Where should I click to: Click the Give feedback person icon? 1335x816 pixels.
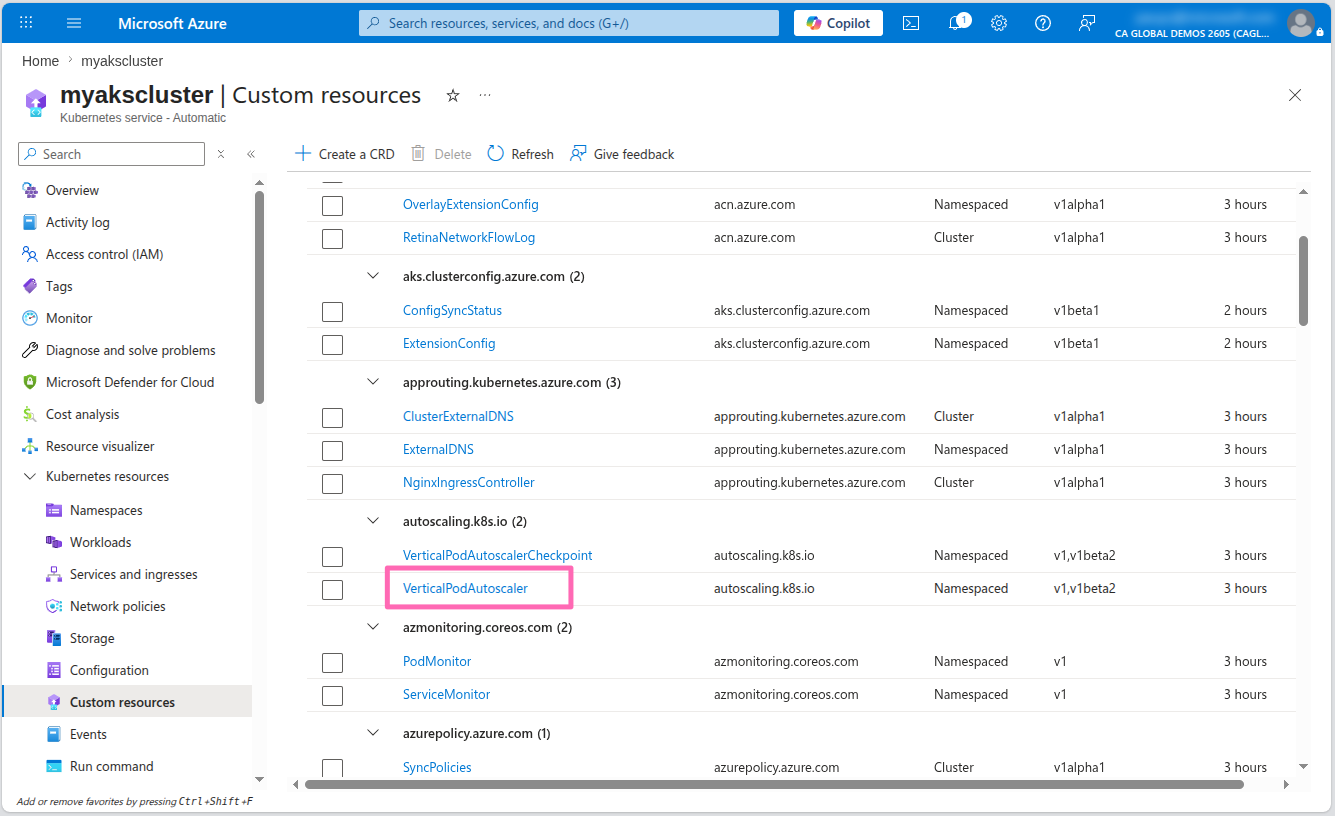tap(578, 154)
